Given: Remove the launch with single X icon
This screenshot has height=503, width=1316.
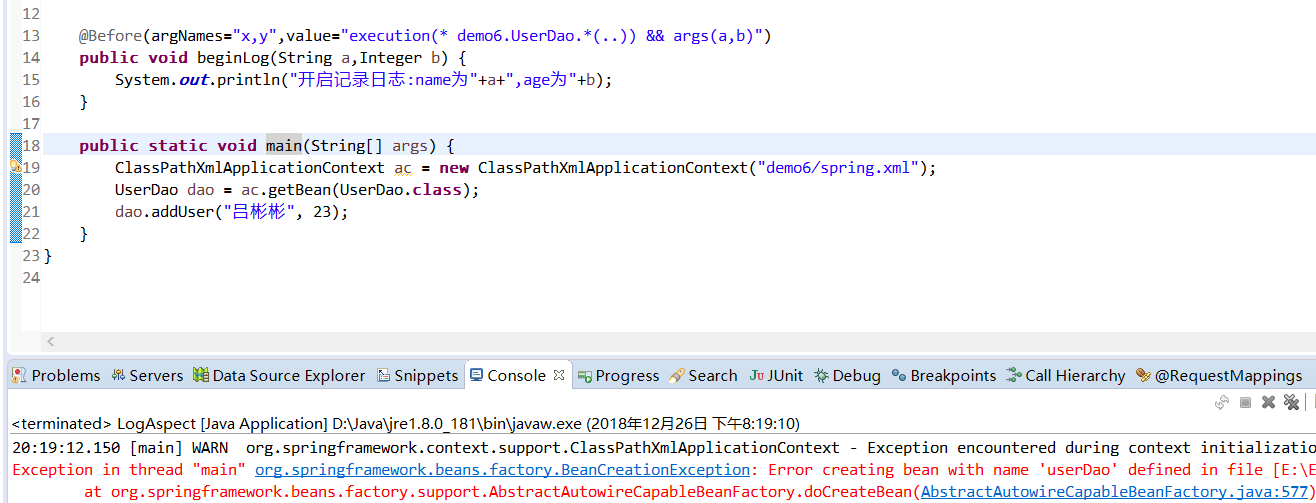Looking at the screenshot, I should coord(1268,402).
